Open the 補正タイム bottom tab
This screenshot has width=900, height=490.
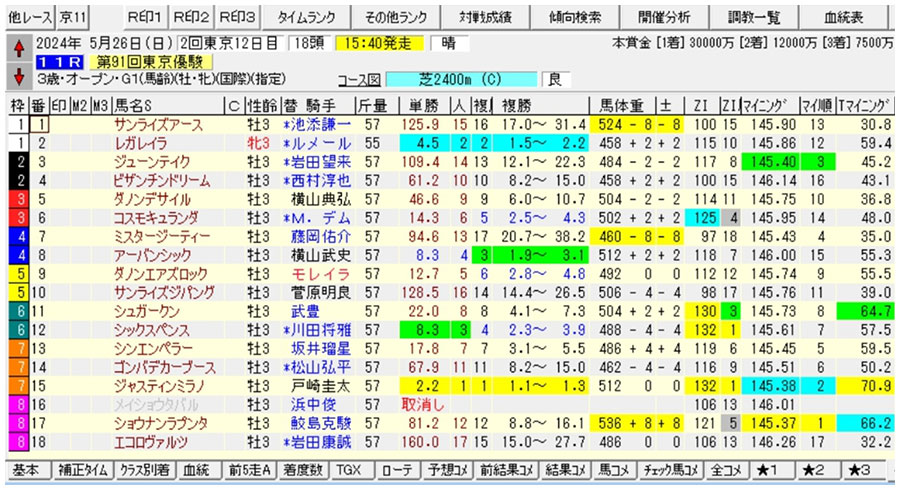coord(83,470)
